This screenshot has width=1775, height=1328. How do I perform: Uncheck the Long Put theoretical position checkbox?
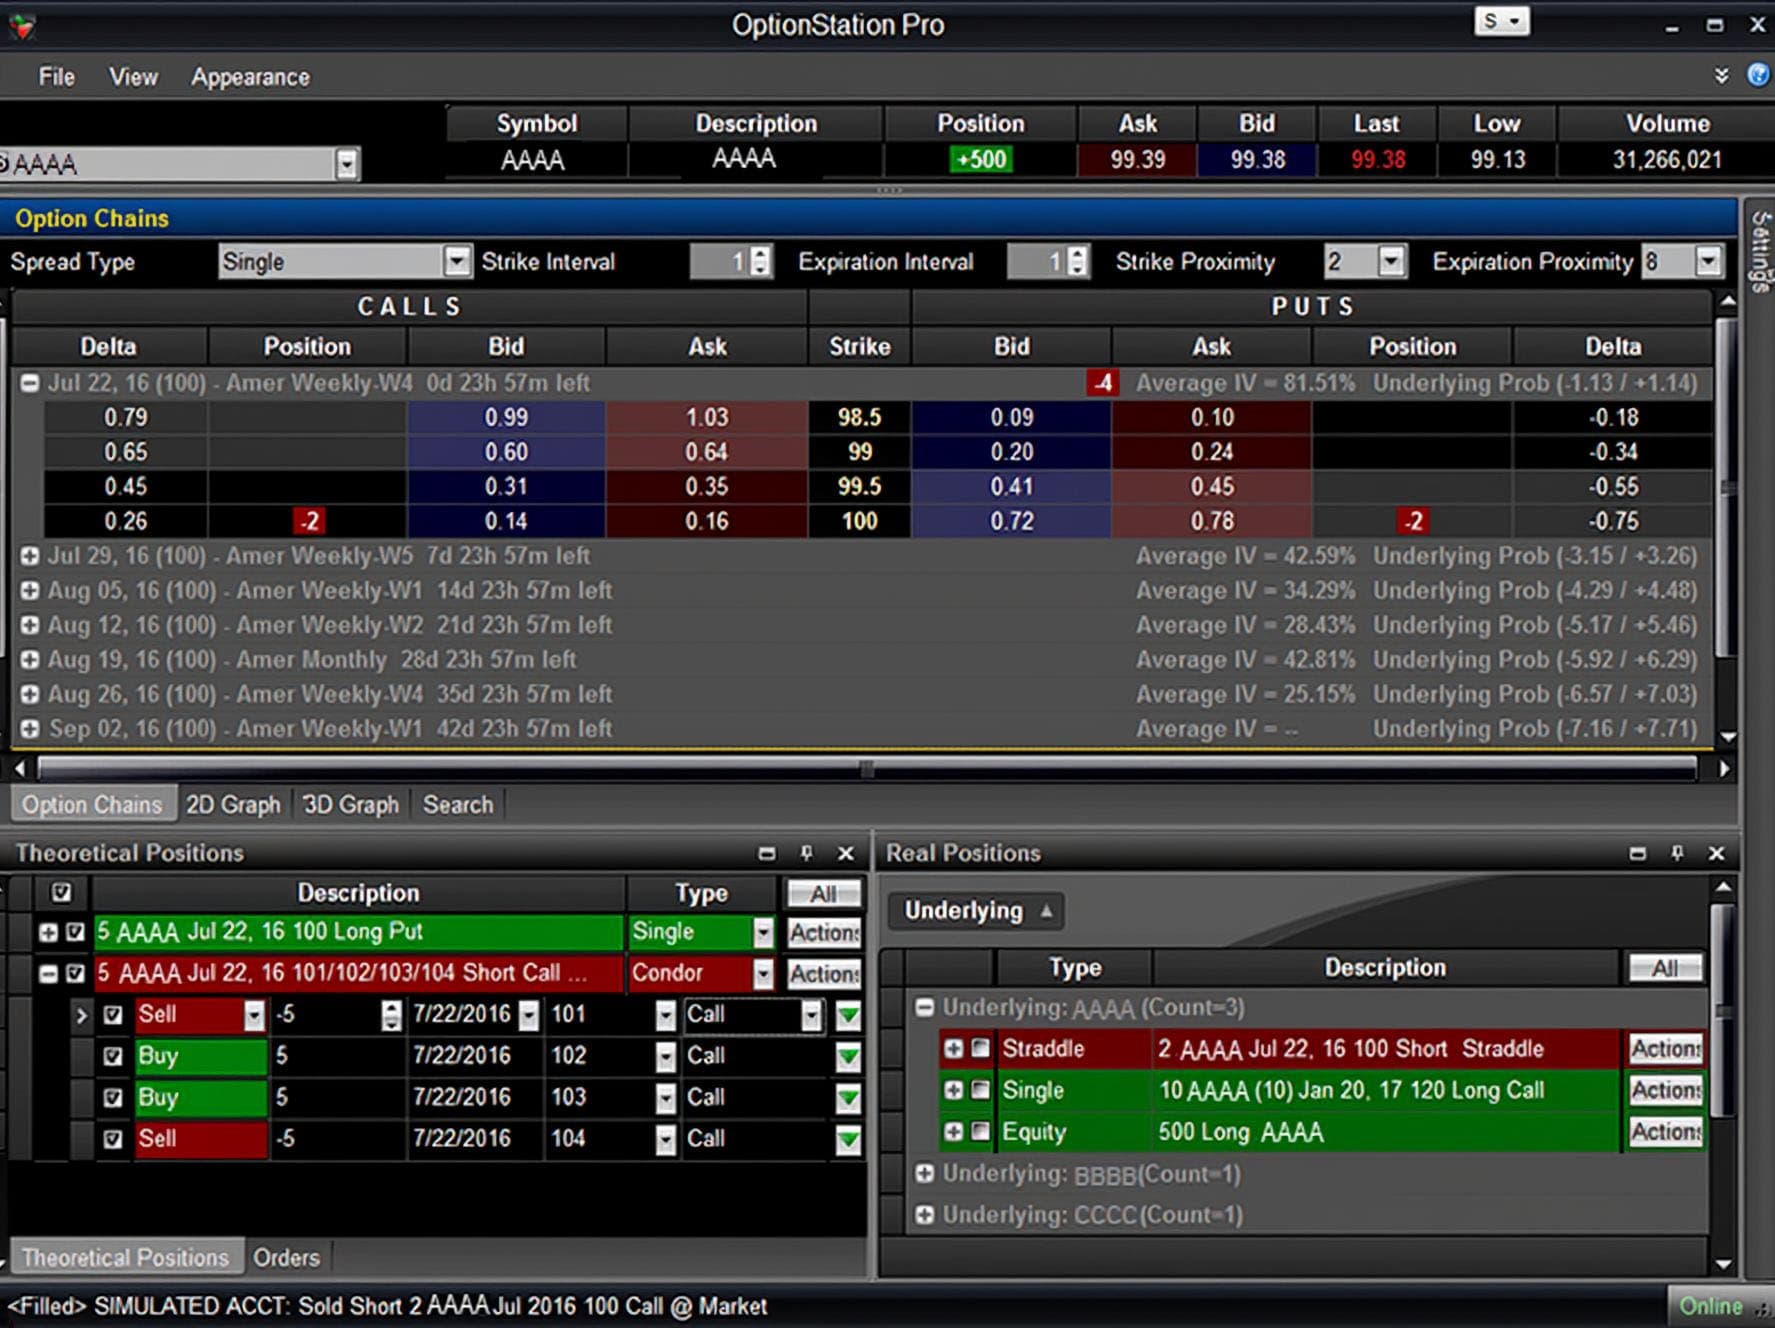[x=75, y=932]
